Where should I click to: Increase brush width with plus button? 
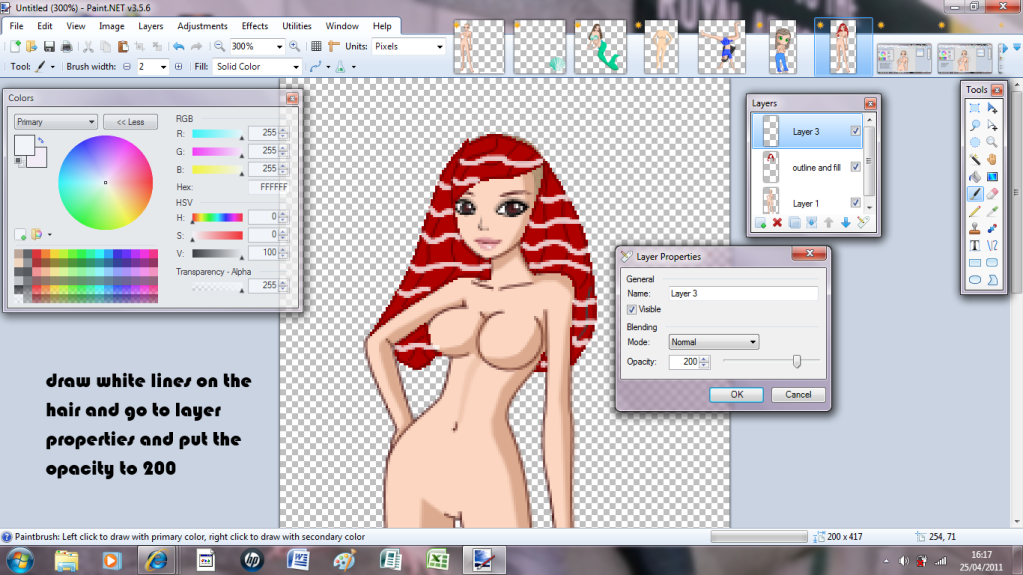178,67
